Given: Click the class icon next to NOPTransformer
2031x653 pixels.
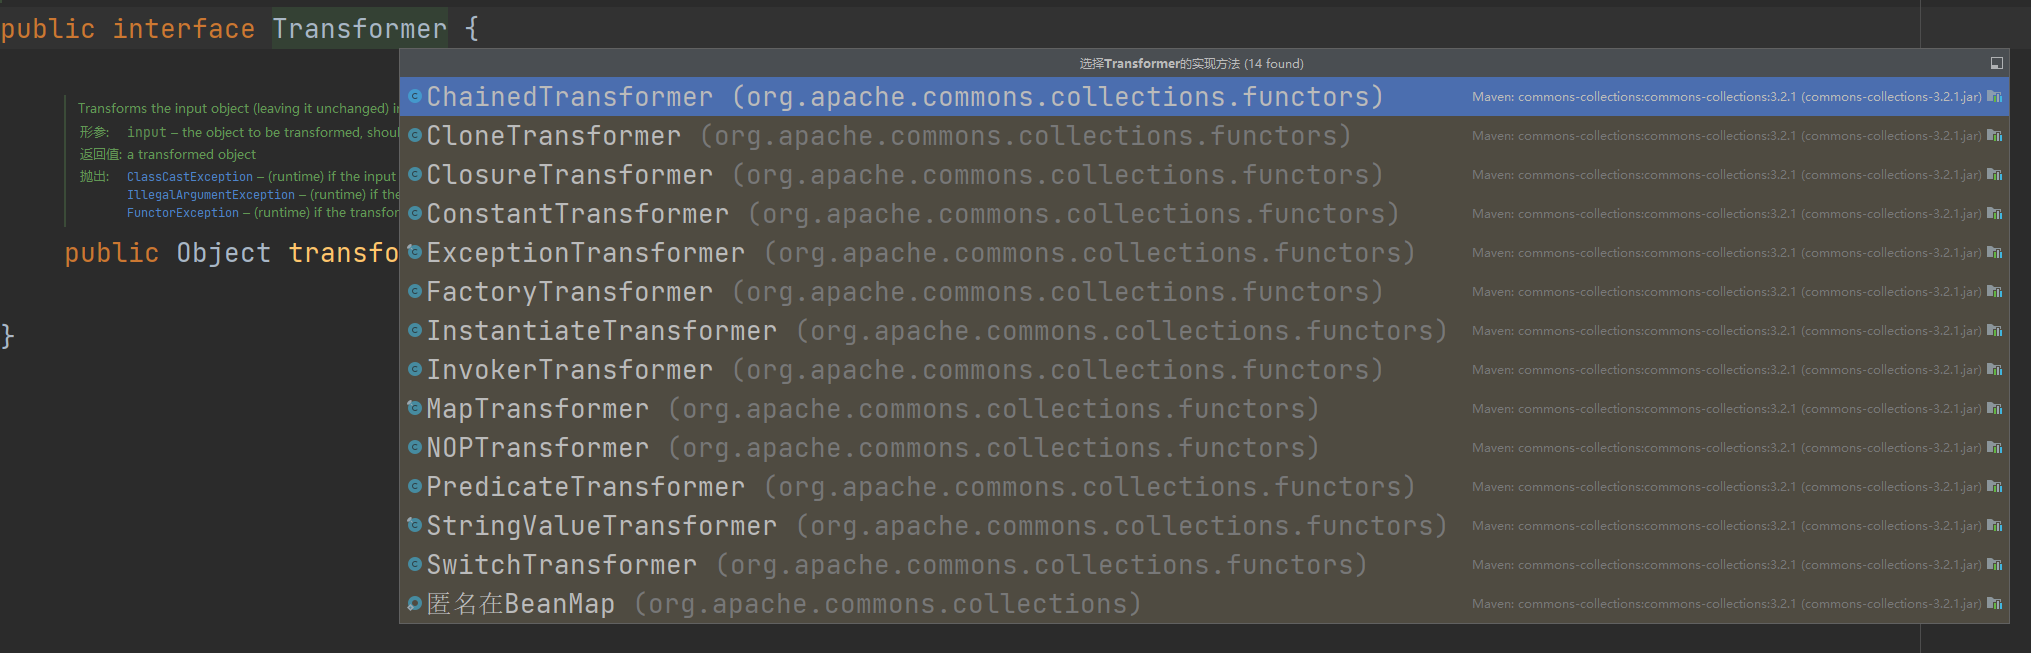Looking at the screenshot, I should (414, 448).
